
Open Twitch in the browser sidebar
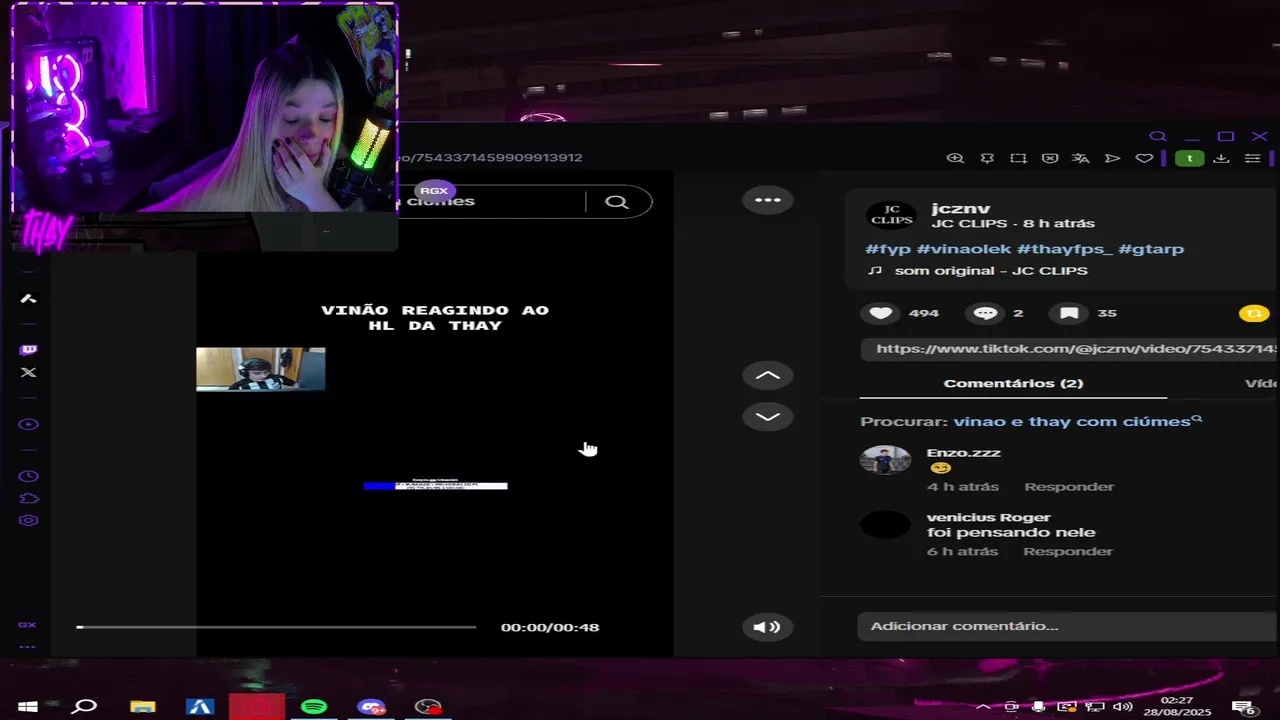pos(28,350)
